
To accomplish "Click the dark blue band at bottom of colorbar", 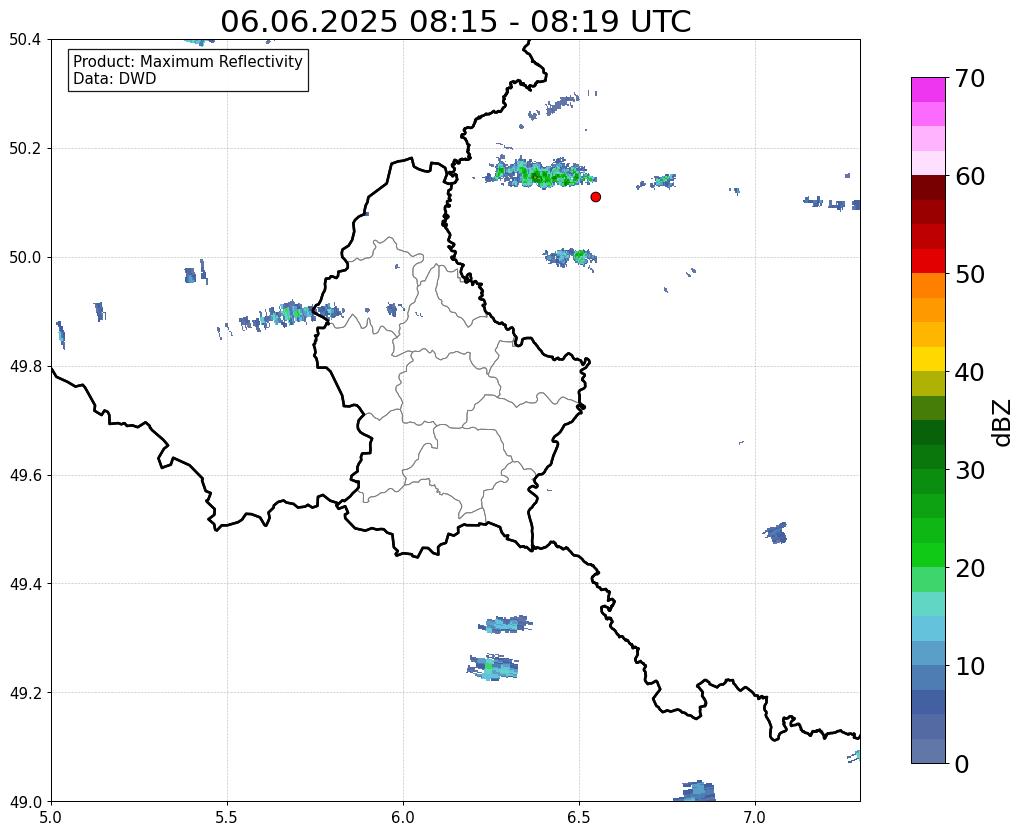I will click(x=928, y=751).
